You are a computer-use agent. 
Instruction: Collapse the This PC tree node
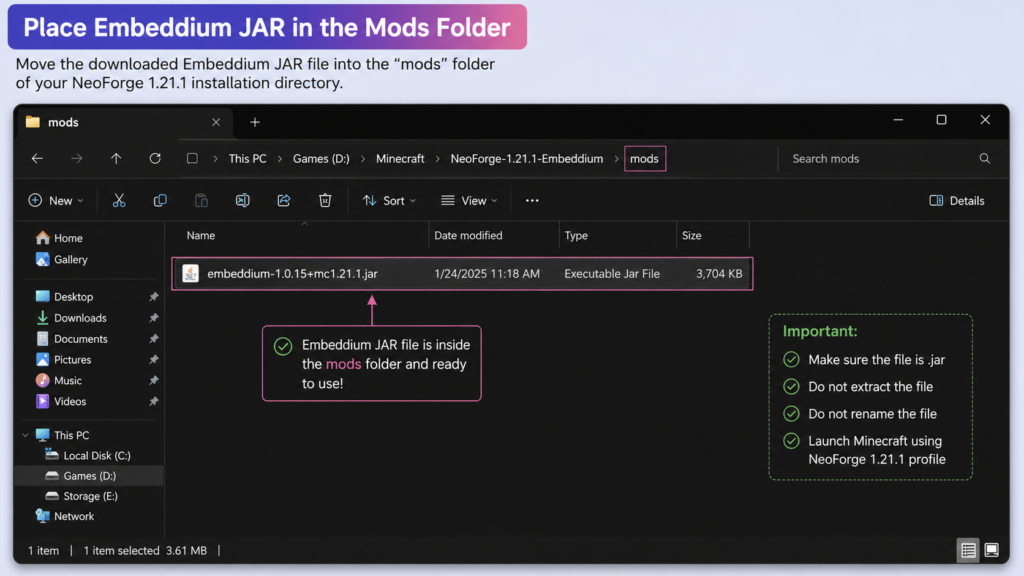click(25, 435)
